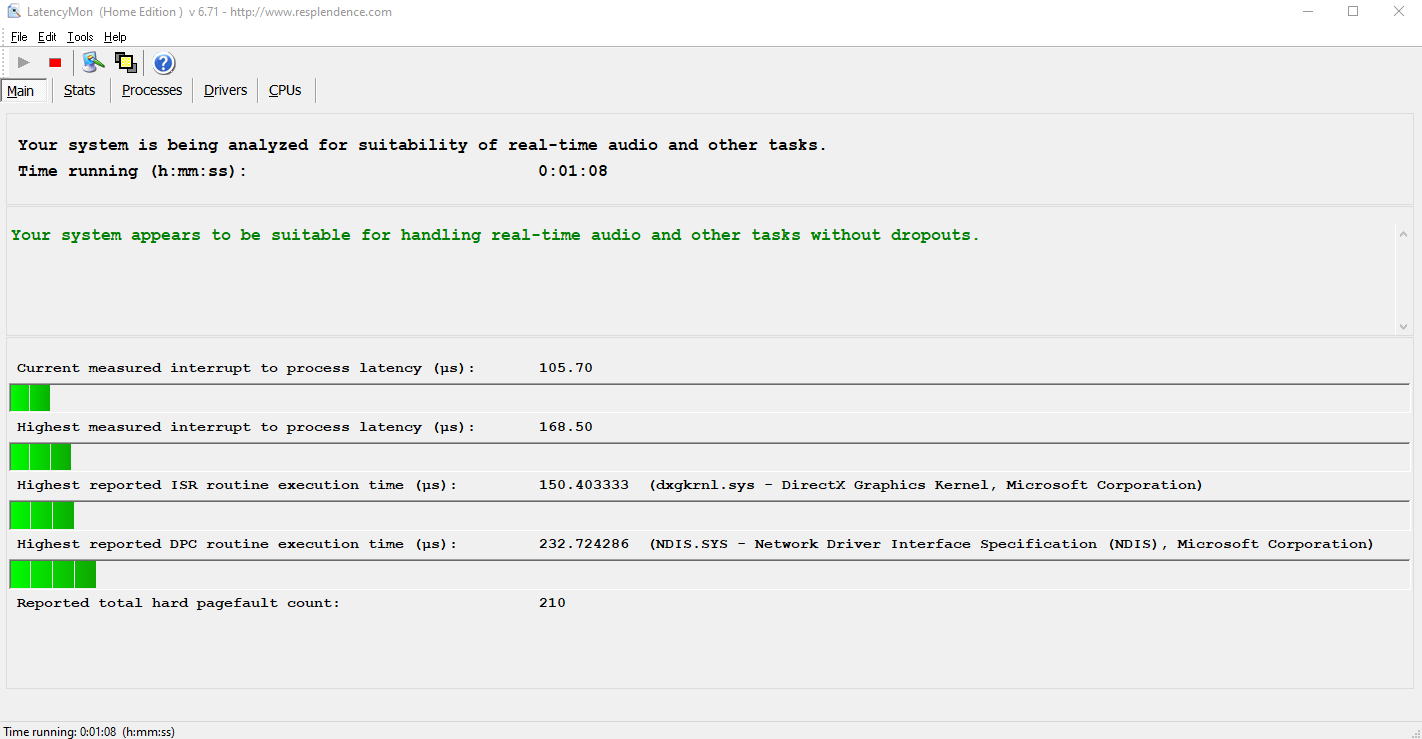Open the Help menu
The height and width of the screenshot is (739, 1422).
point(115,37)
